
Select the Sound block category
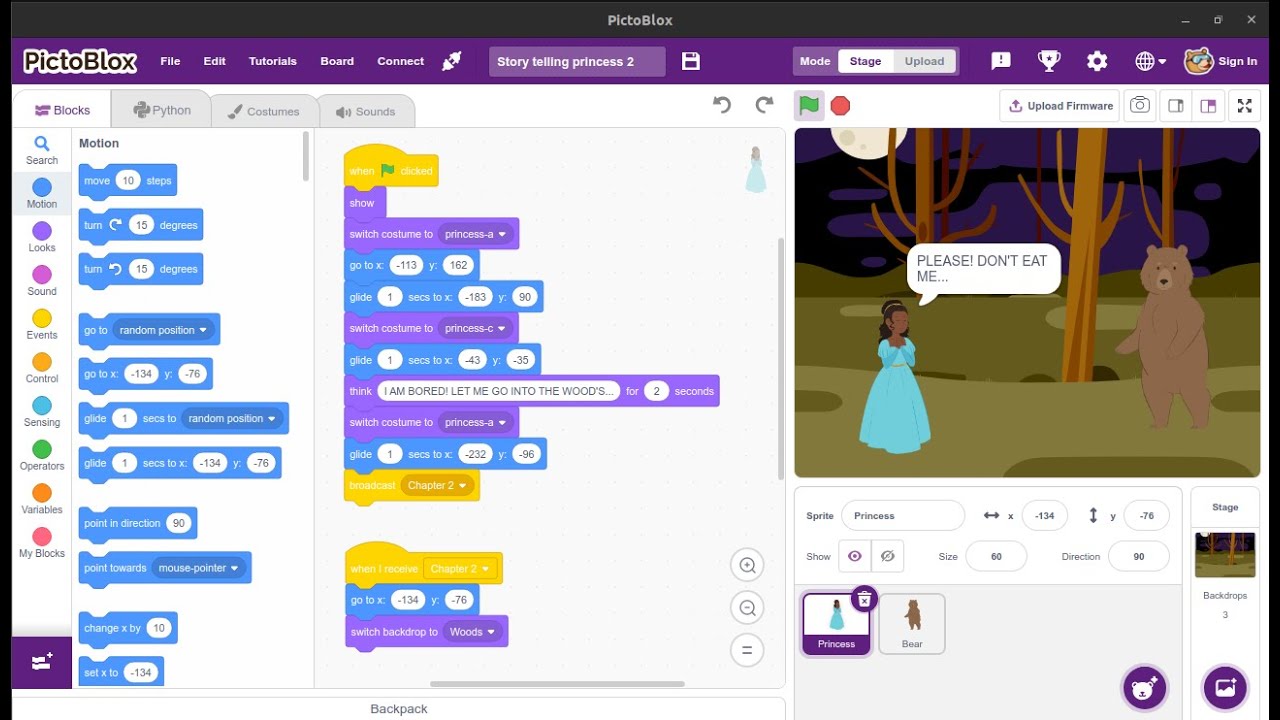42,281
